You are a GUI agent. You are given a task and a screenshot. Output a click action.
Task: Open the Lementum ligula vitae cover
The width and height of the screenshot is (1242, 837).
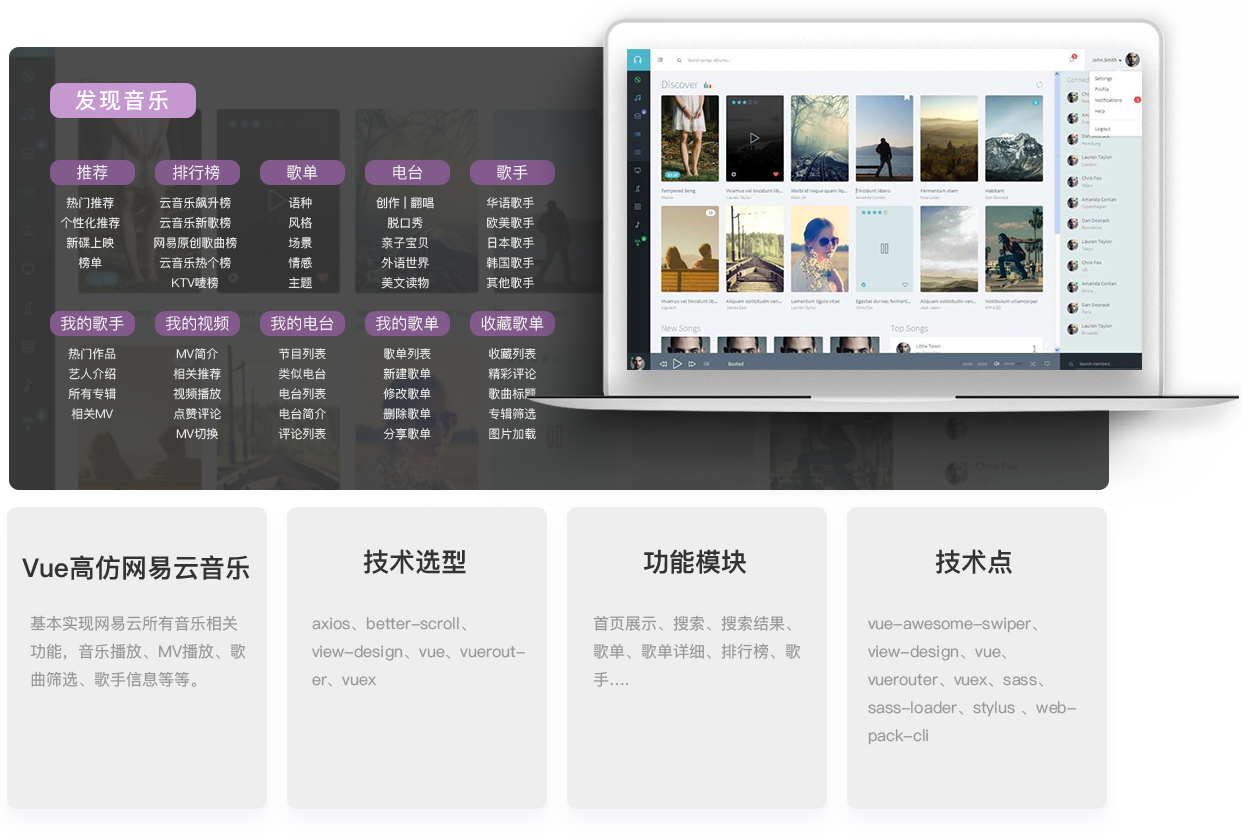820,248
